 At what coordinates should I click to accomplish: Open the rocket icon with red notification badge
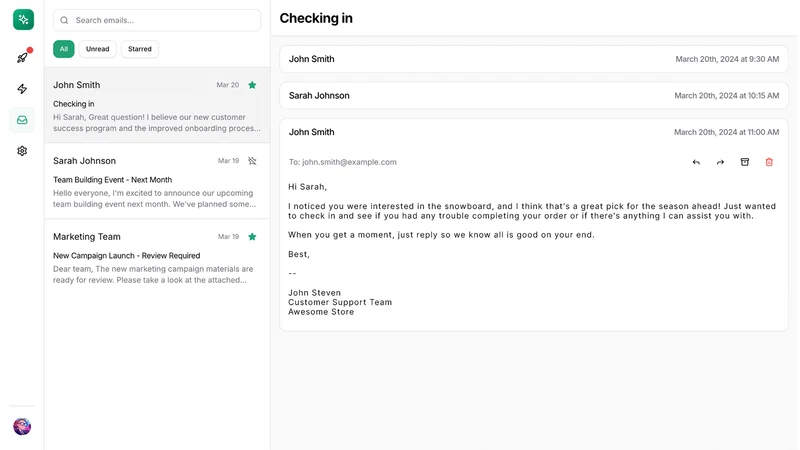[22, 58]
